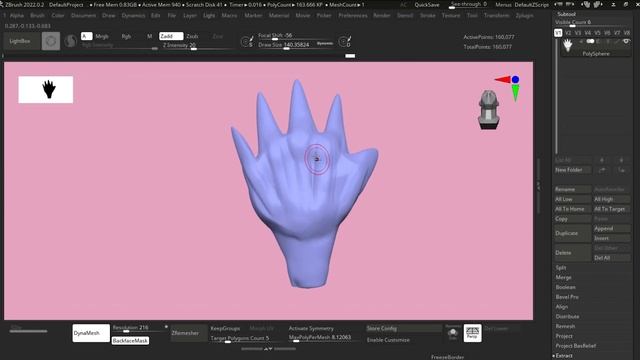Screen dimensions: 640x360
Task: Toggle the BackfaceMask button
Action: (130, 340)
